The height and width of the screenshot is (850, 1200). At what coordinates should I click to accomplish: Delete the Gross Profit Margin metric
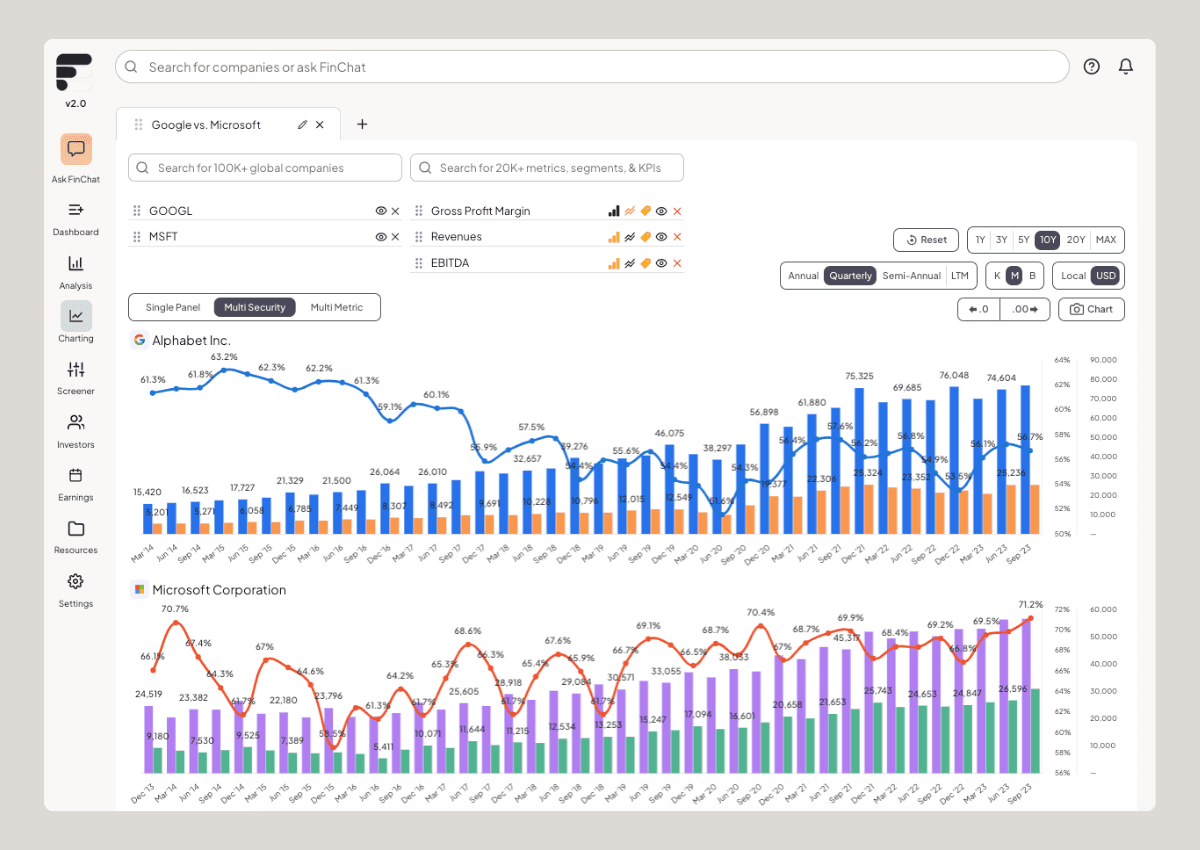[677, 211]
